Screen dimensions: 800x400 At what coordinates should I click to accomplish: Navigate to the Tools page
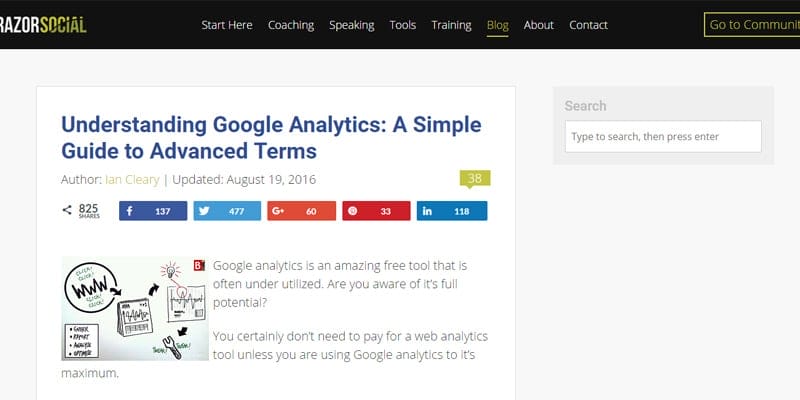tap(403, 25)
